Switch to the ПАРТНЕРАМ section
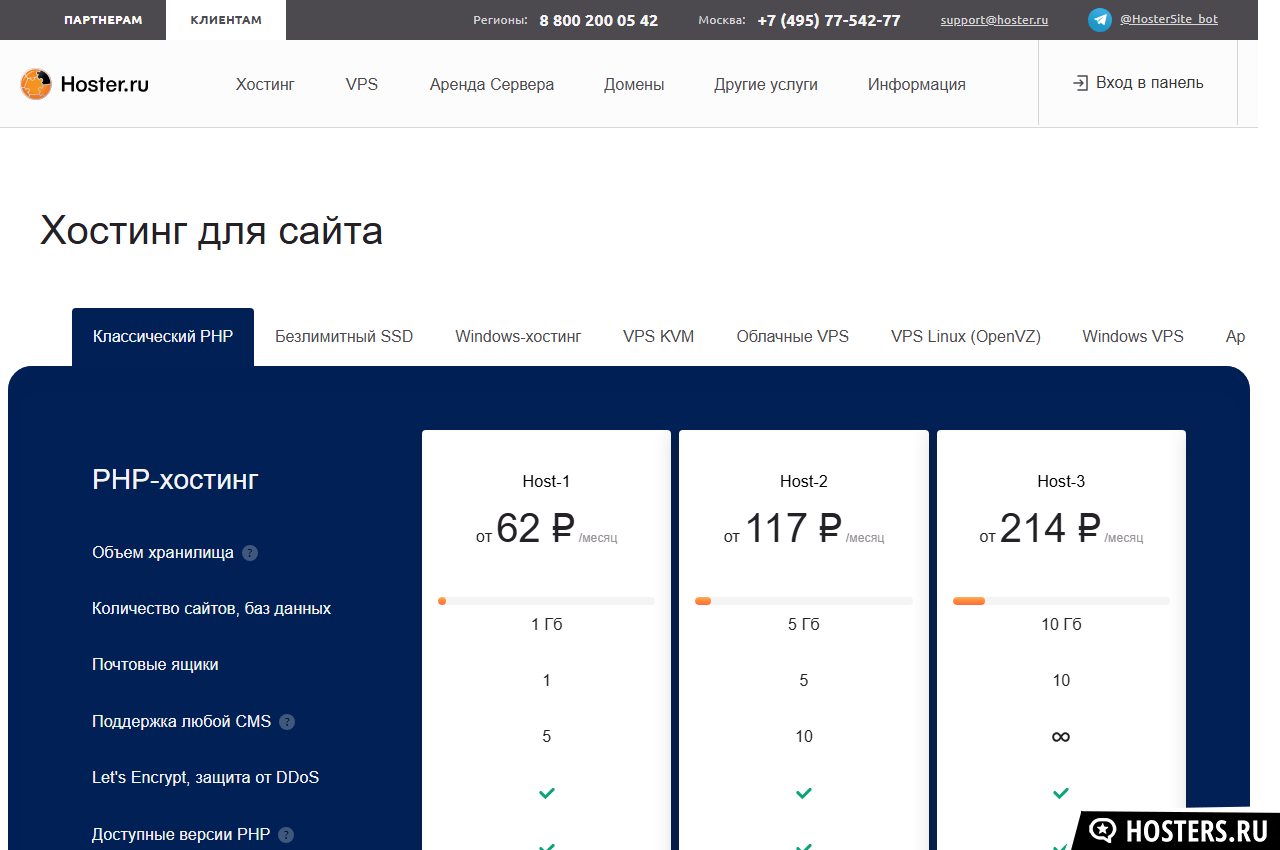 coord(103,20)
